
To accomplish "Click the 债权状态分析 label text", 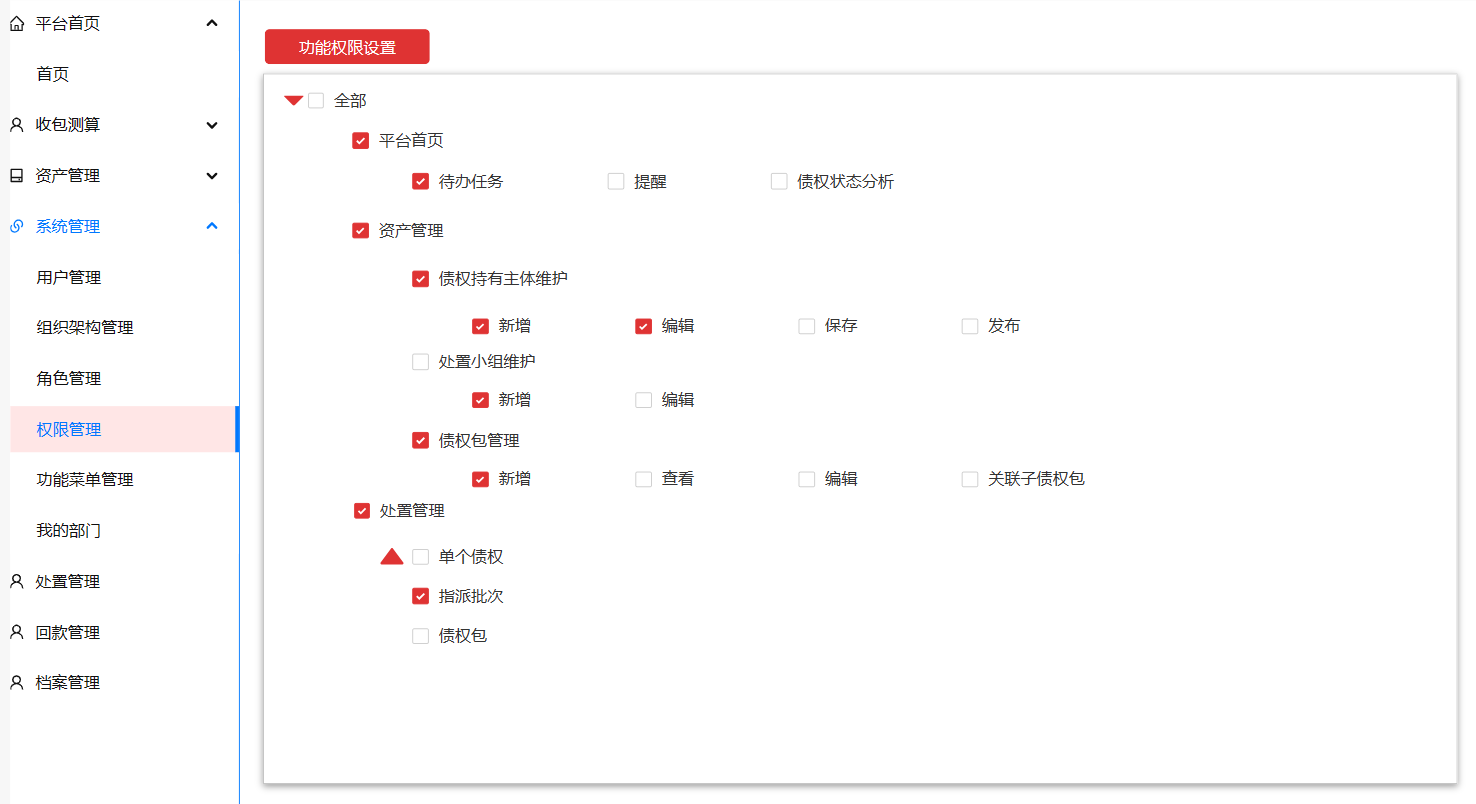I will pos(846,182).
